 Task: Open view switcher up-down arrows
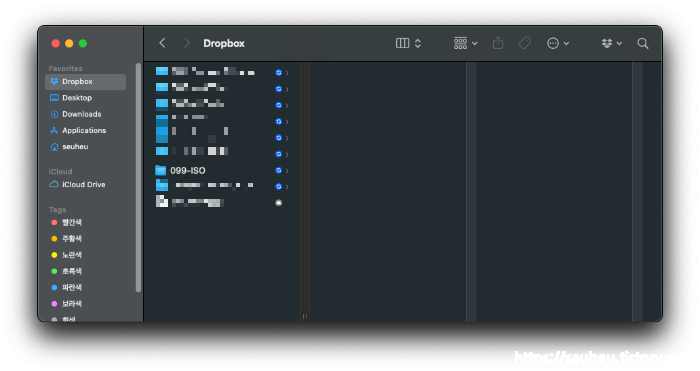coord(418,43)
